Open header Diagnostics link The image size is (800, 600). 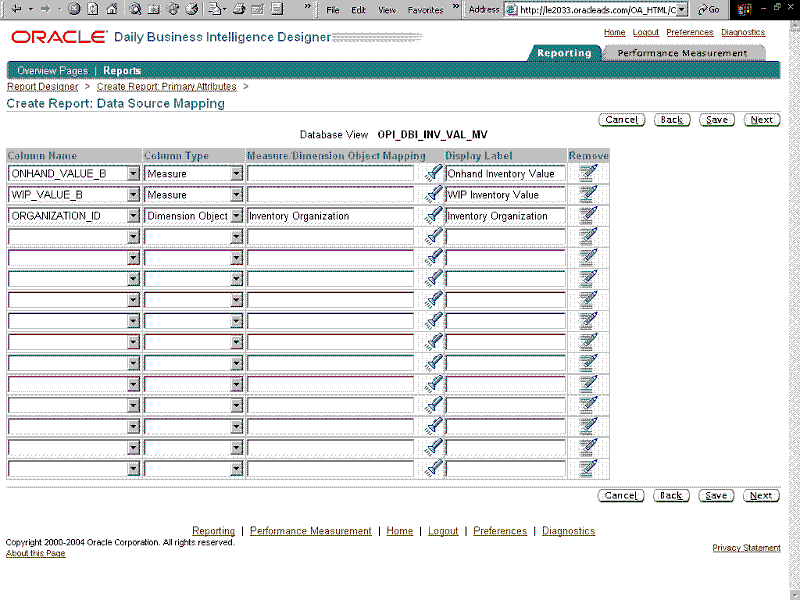pos(743,32)
